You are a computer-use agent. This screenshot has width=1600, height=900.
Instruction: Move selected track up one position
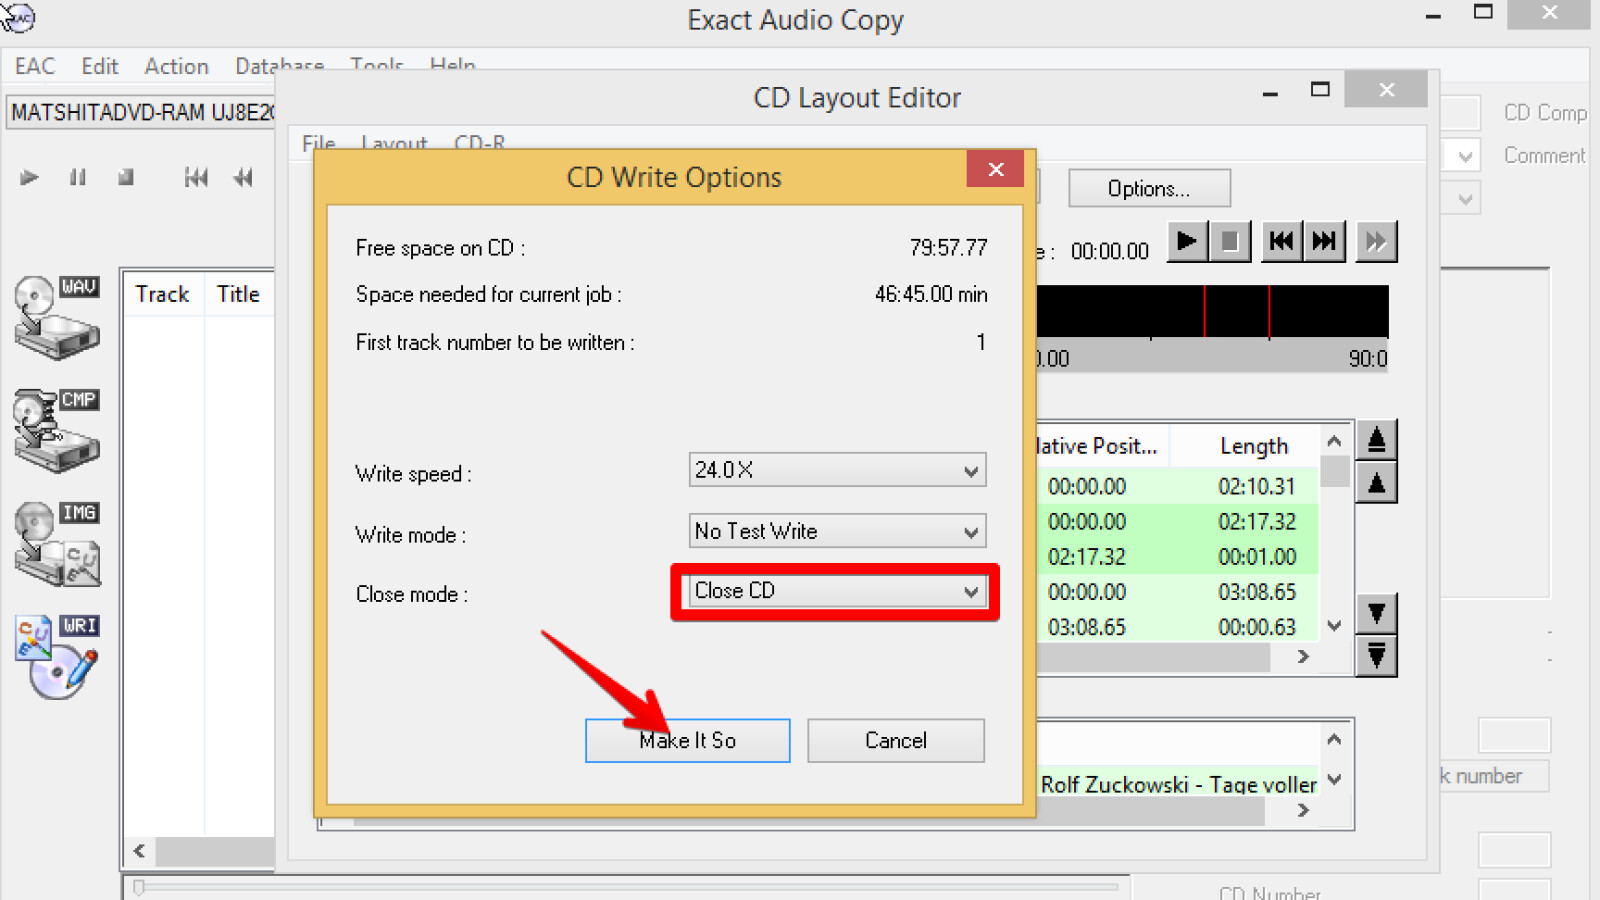pyautogui.click(x=1377, y=483)
